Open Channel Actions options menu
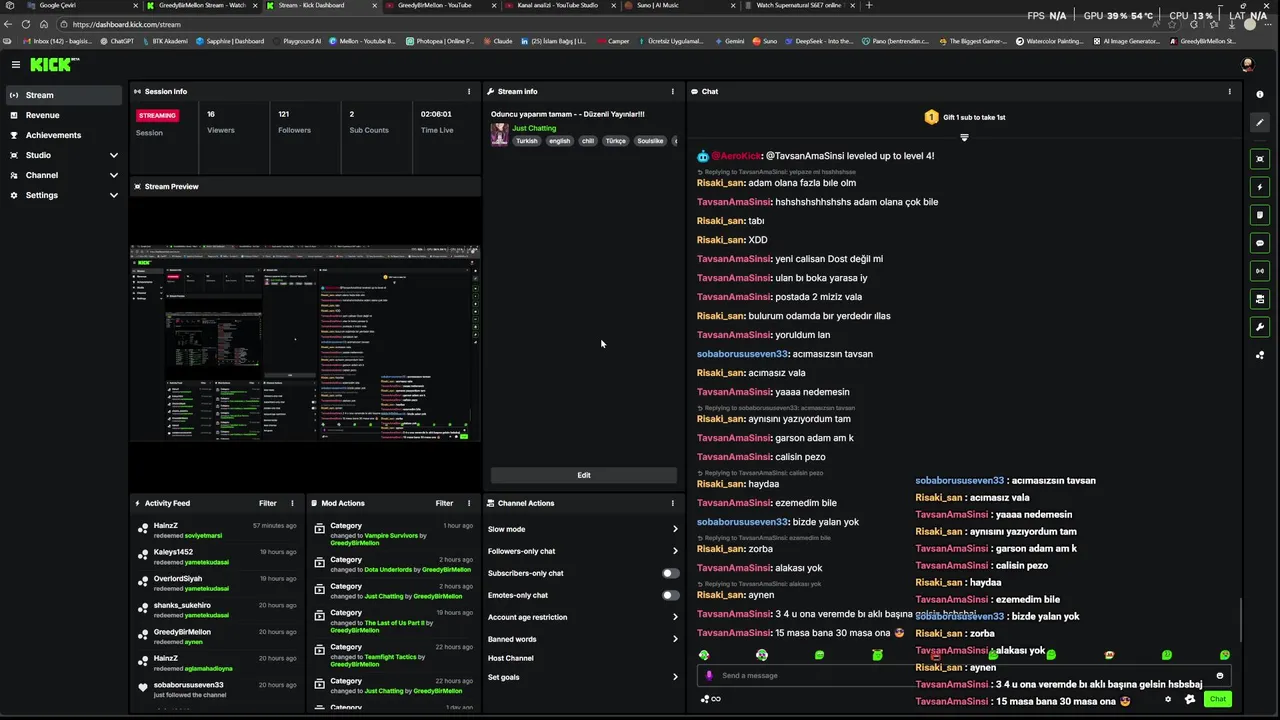This screenshot has height=720, width=1280. [672, 503]
